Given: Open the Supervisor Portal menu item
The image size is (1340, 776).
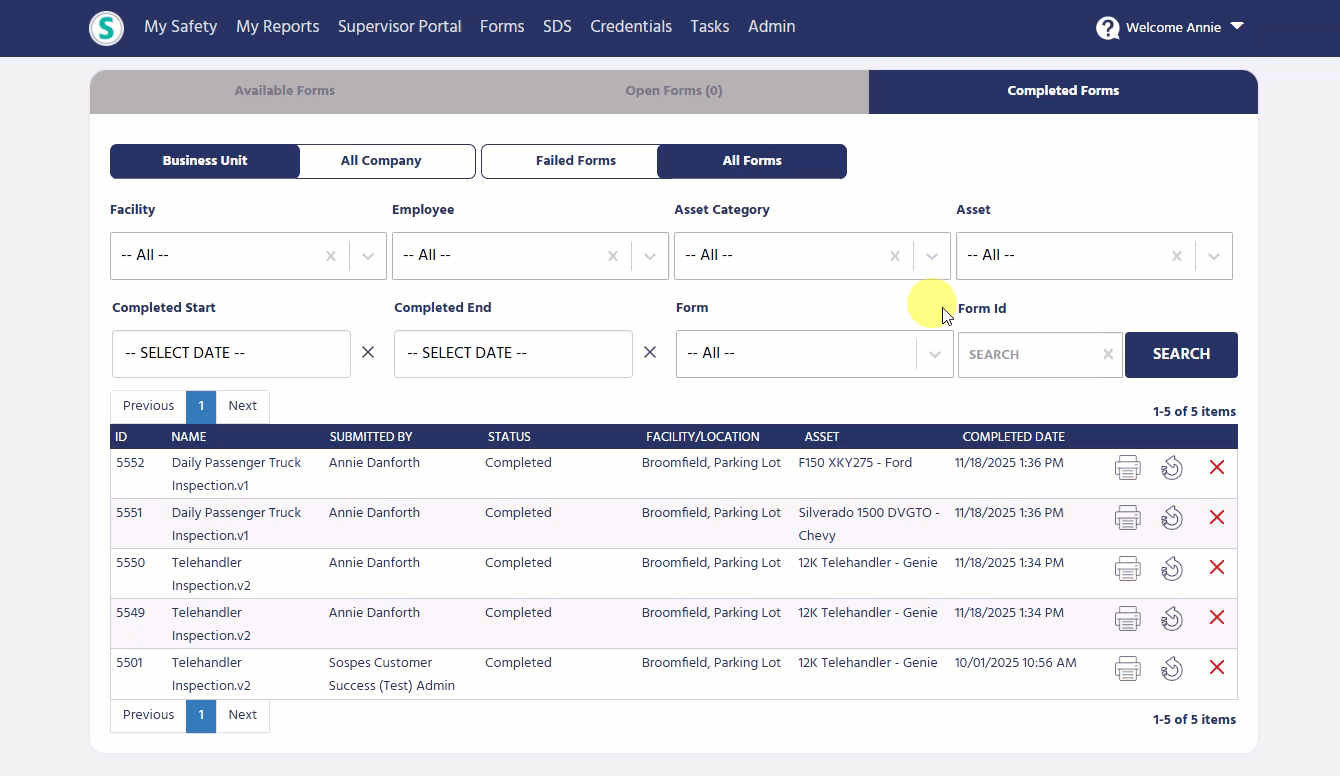Looking at the screenshot, I should pos(399,27).
